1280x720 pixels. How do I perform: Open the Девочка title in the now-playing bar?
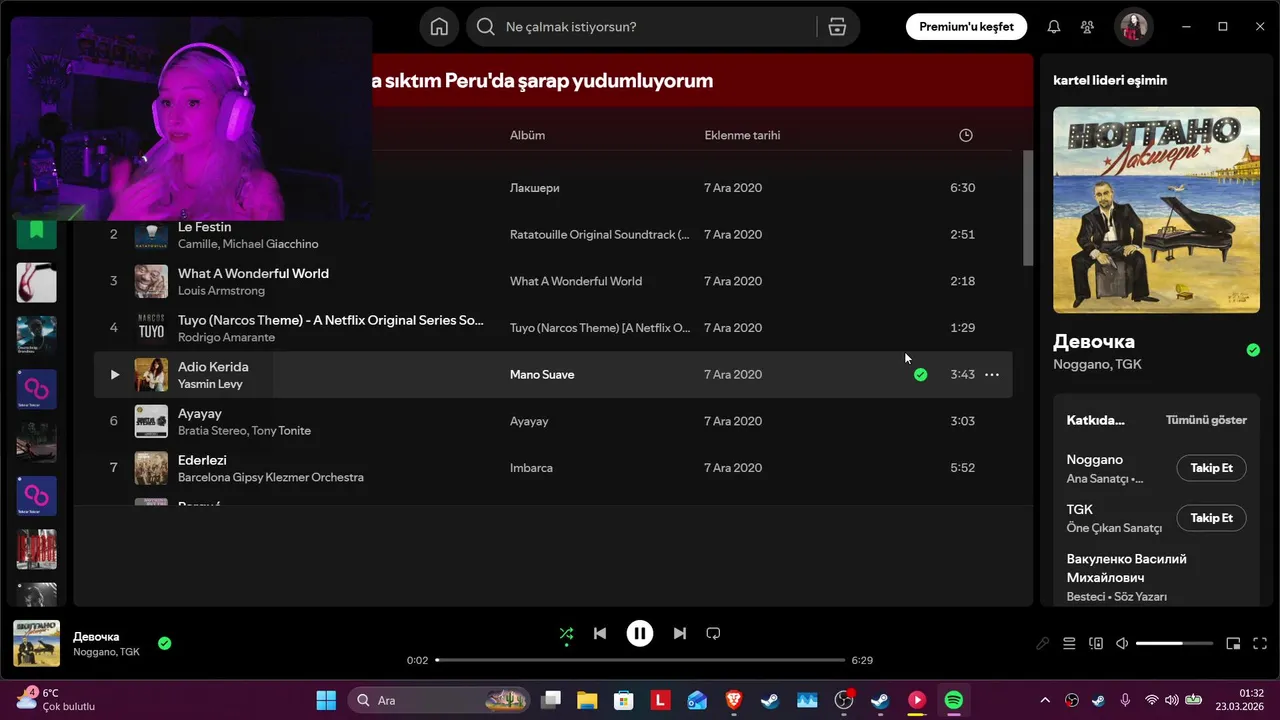click(96, 637)
